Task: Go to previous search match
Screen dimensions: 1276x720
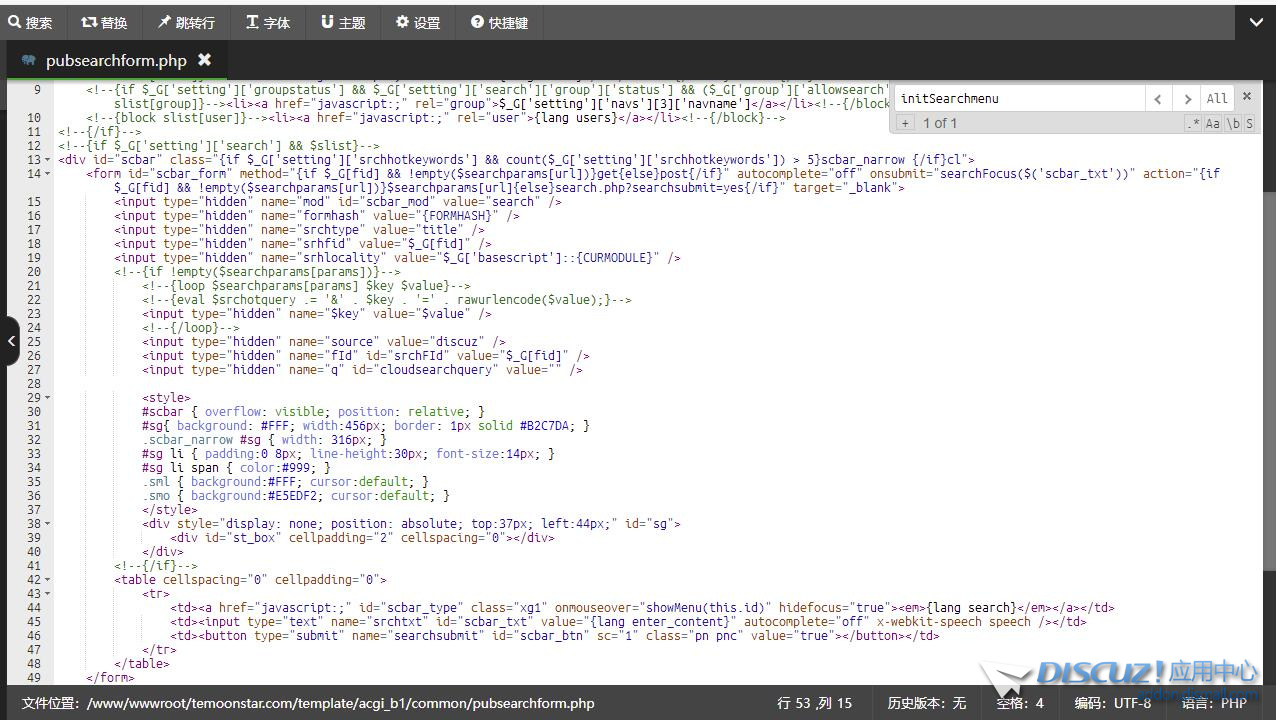Action: (x=1158, y=98)
